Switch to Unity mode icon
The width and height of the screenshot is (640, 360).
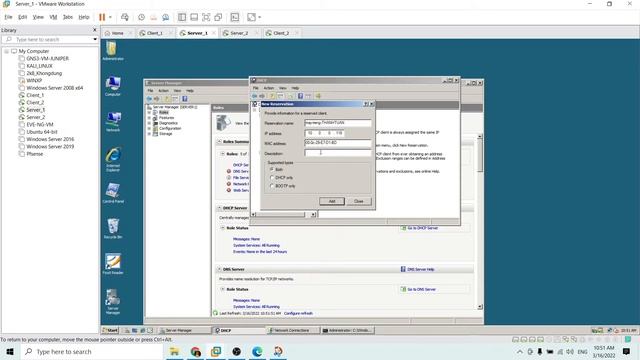point(218,17)
